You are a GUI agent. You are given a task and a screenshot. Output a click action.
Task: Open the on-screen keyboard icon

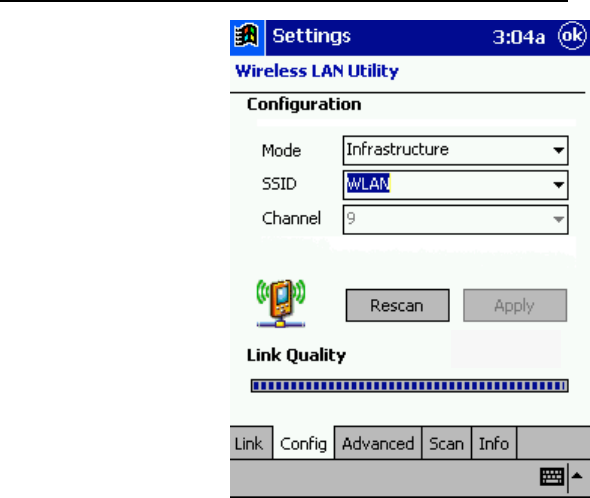pos(552,477)
